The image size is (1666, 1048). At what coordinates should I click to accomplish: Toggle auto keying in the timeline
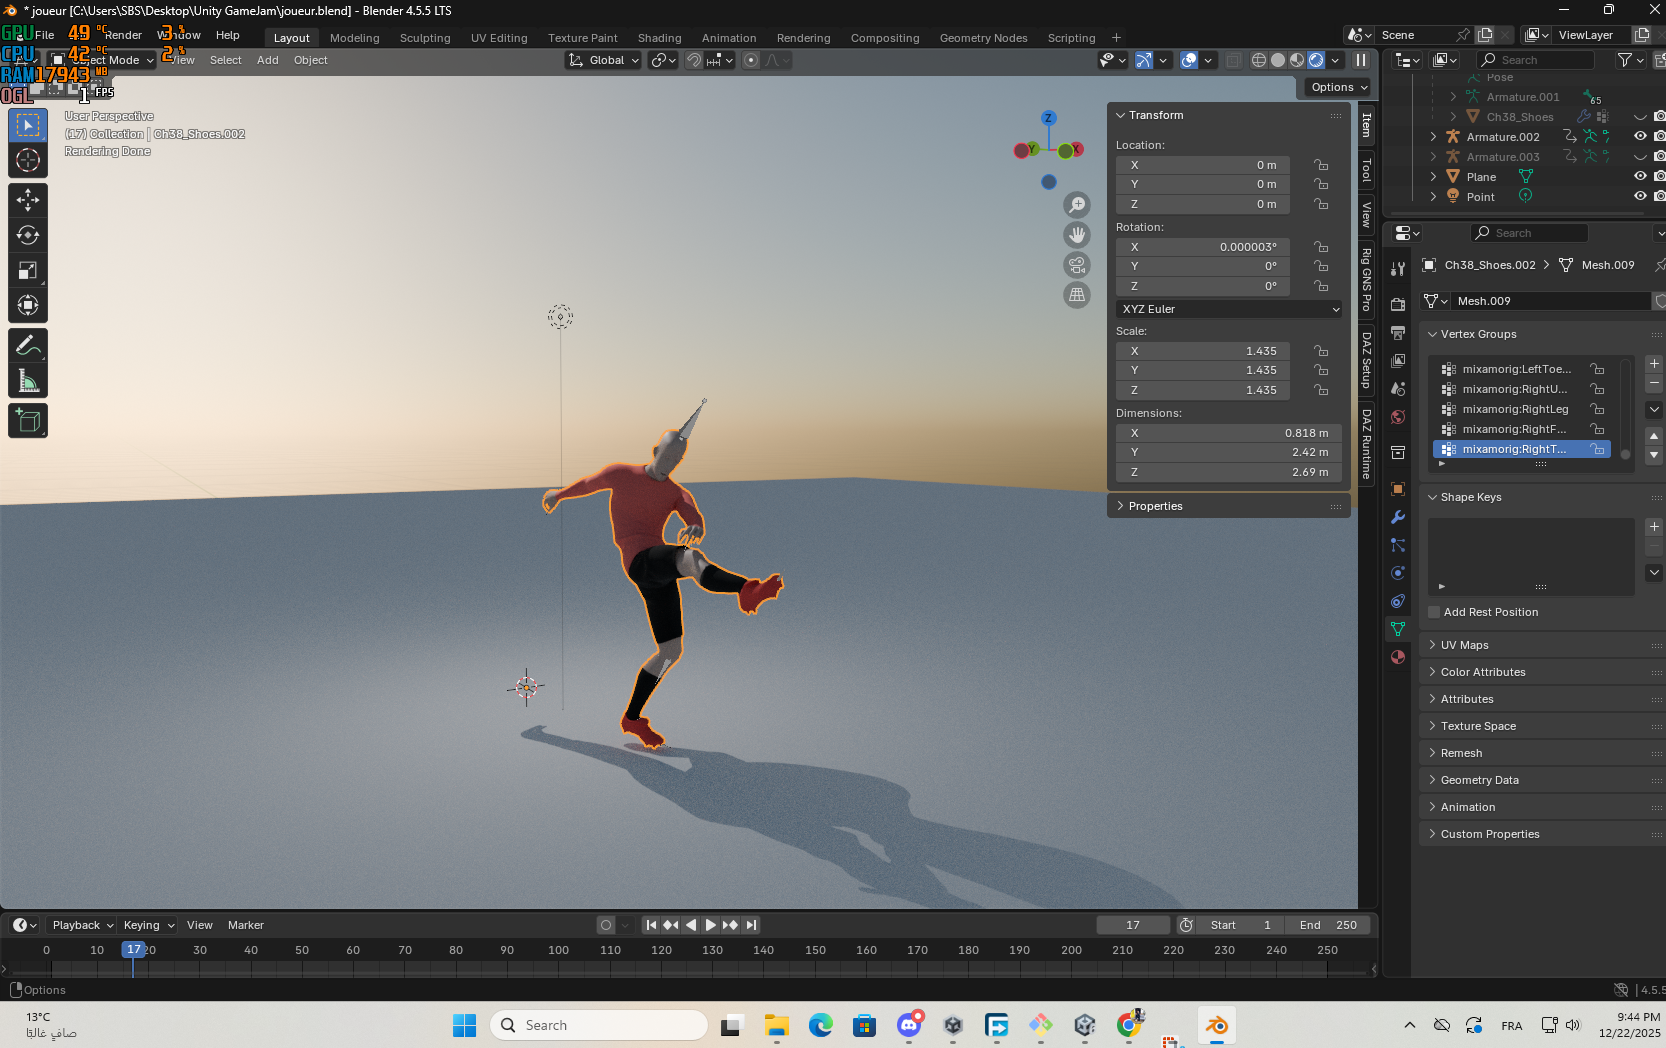(x=606, y=925)
